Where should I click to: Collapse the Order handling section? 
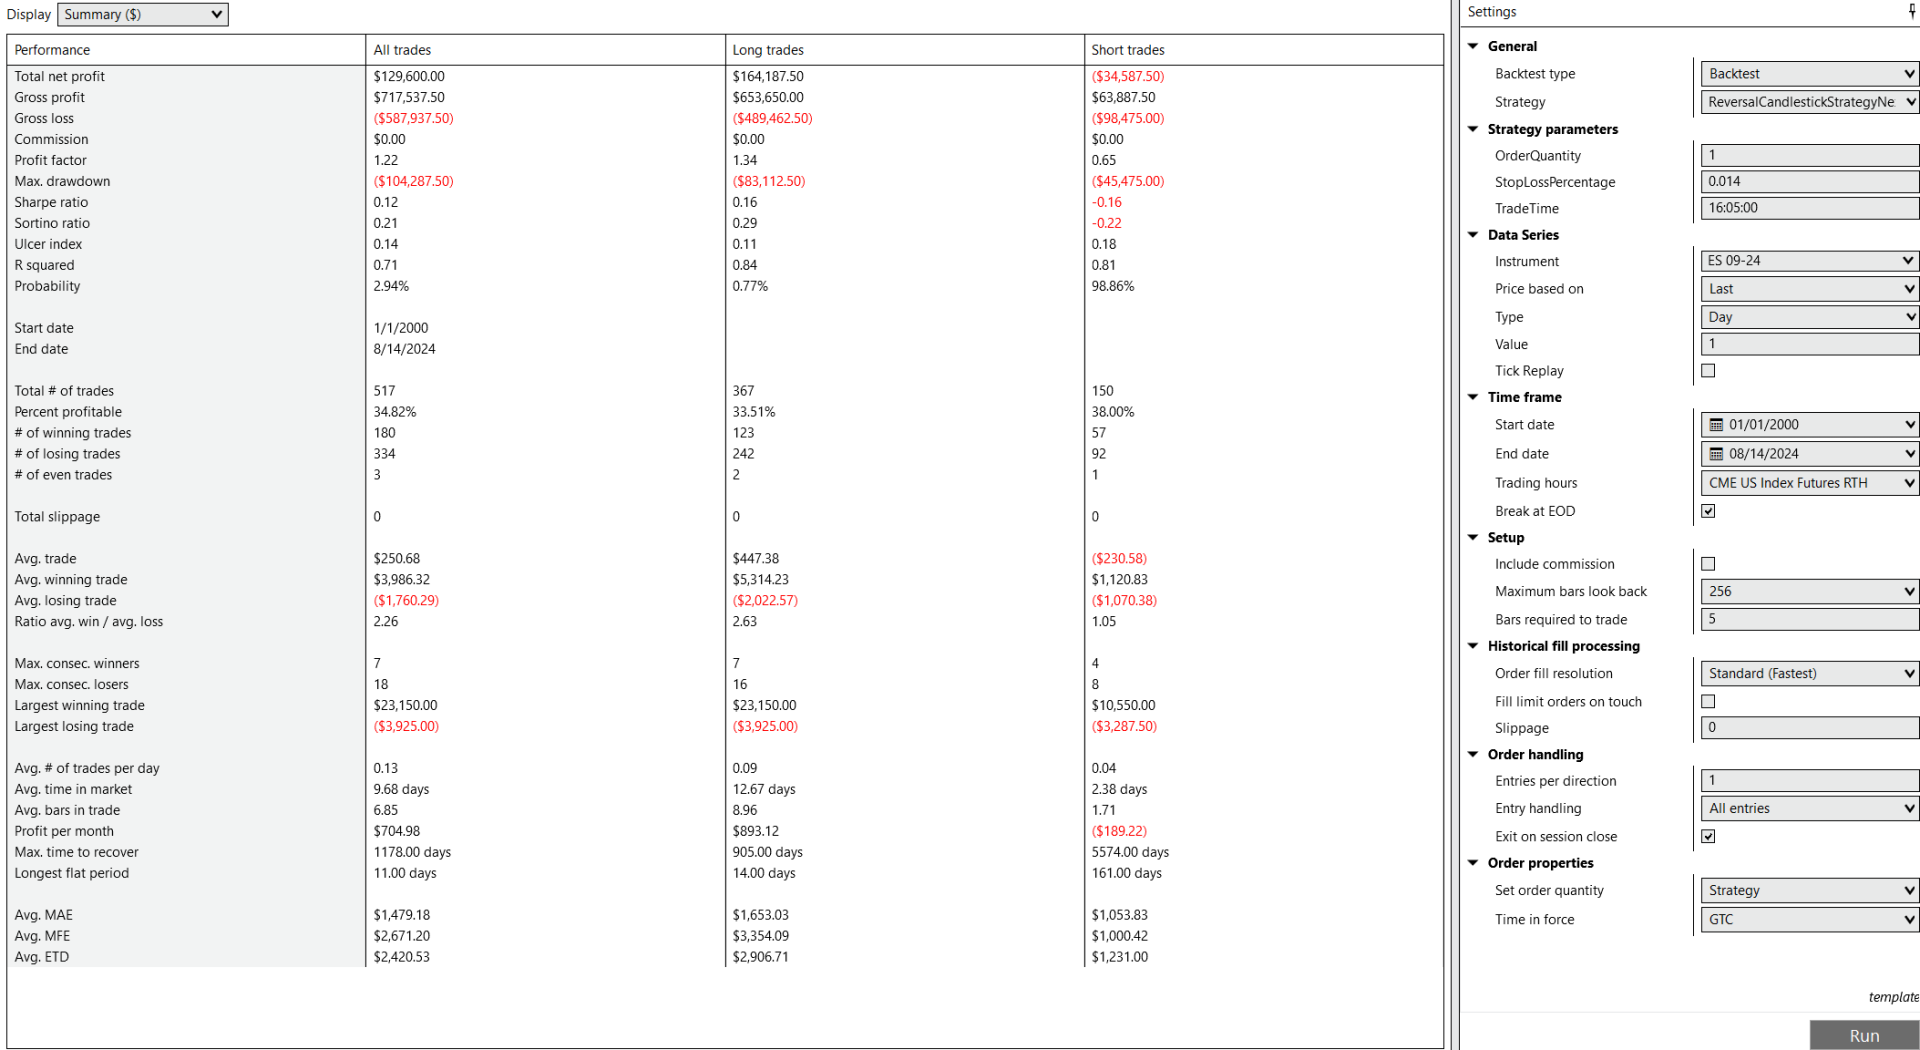[1473, 754]
